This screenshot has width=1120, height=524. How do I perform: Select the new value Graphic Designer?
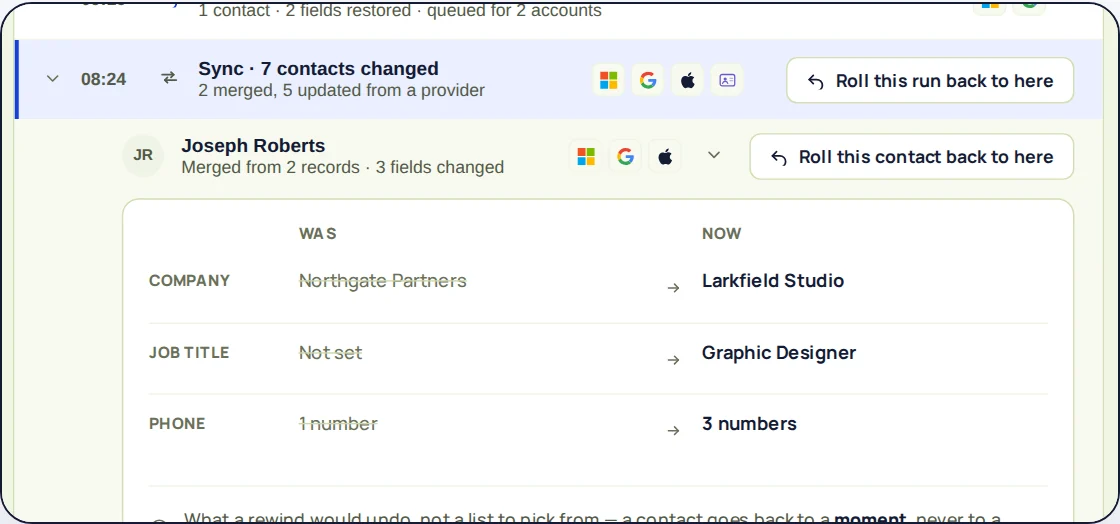(779, 353)
